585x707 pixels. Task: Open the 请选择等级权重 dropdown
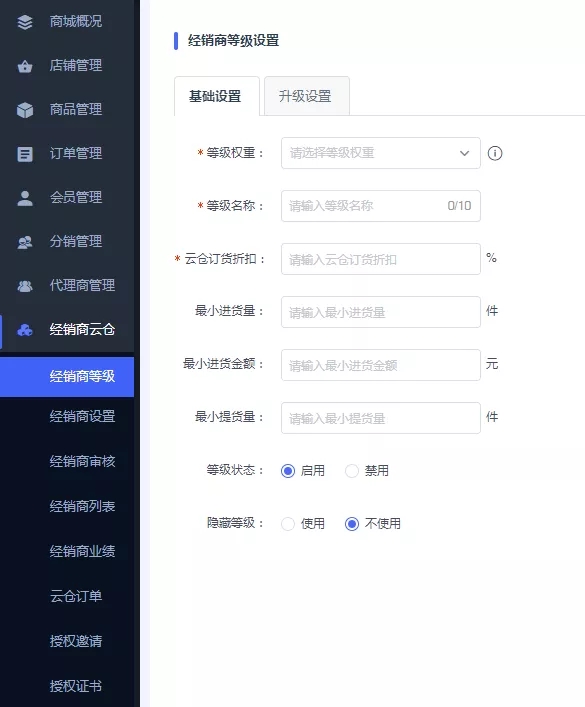[x=381, y=153]
